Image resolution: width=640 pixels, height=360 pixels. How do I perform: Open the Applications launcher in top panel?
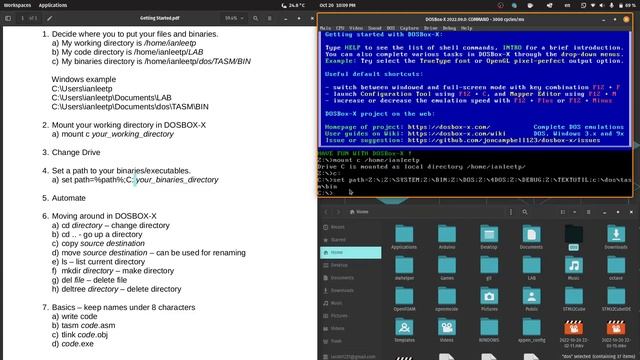(x=53, y=5)
